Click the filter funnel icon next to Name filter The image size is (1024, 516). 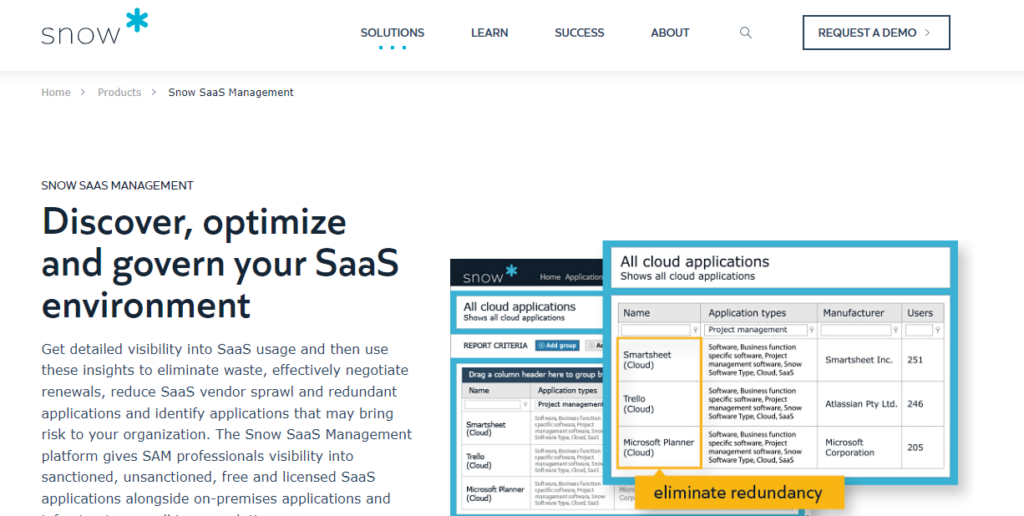tap(696, 331)
